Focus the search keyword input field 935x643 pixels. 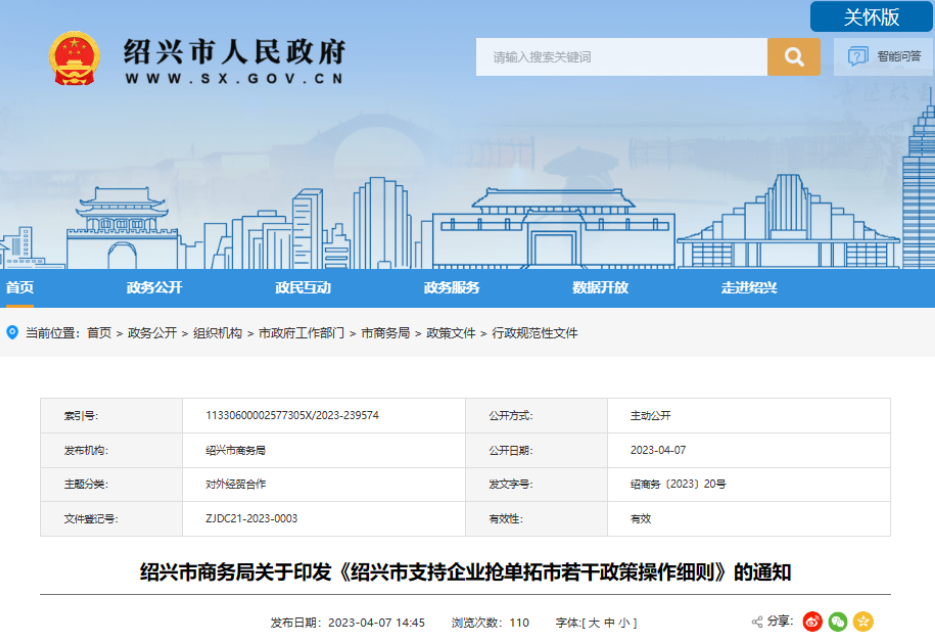point(622,57)
